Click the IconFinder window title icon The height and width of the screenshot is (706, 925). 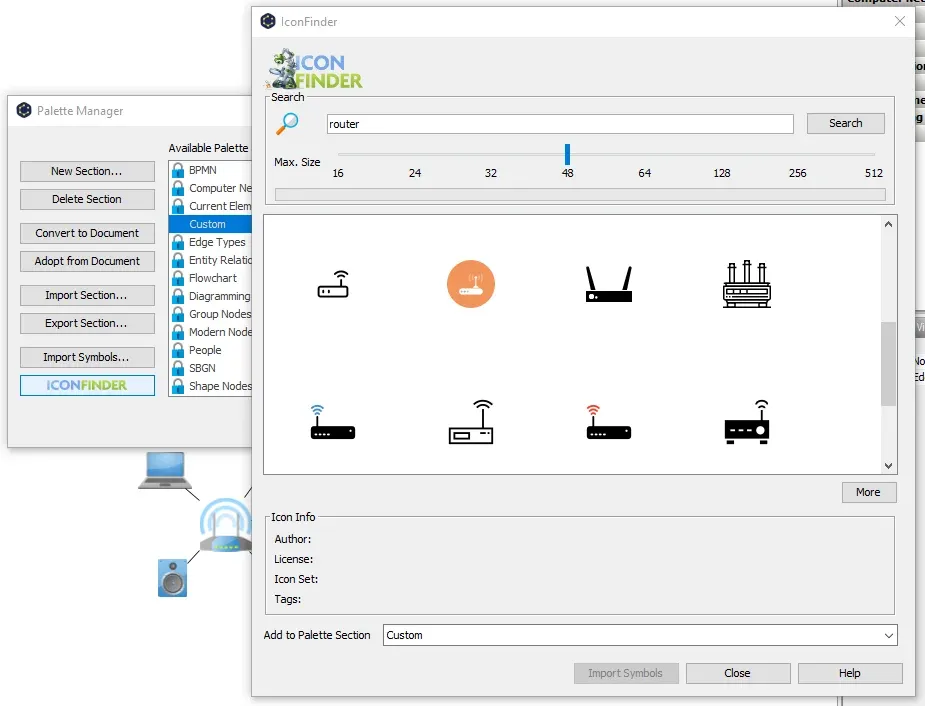pyautogui.click(x=268, y=21)
